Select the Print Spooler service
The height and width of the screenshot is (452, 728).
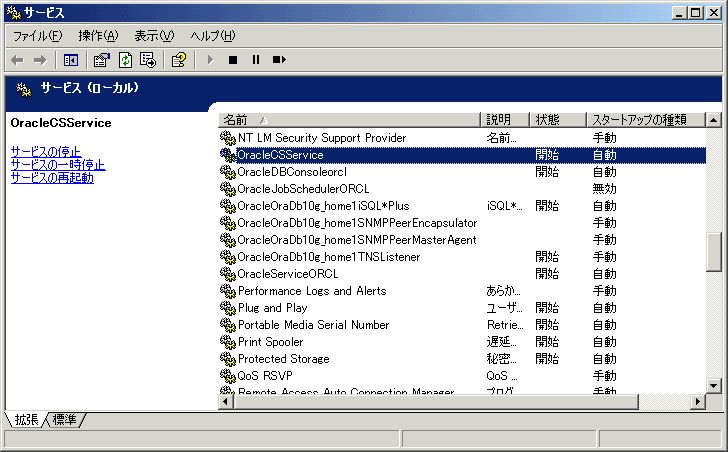click(270, 342)
